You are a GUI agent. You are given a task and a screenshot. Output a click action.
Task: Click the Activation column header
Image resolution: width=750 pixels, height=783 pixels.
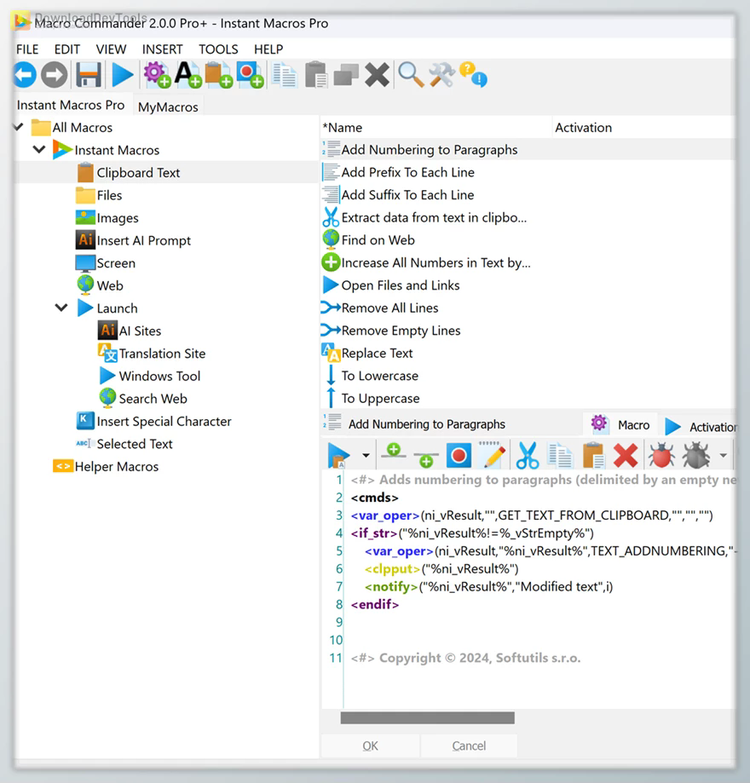pos(644,127)
